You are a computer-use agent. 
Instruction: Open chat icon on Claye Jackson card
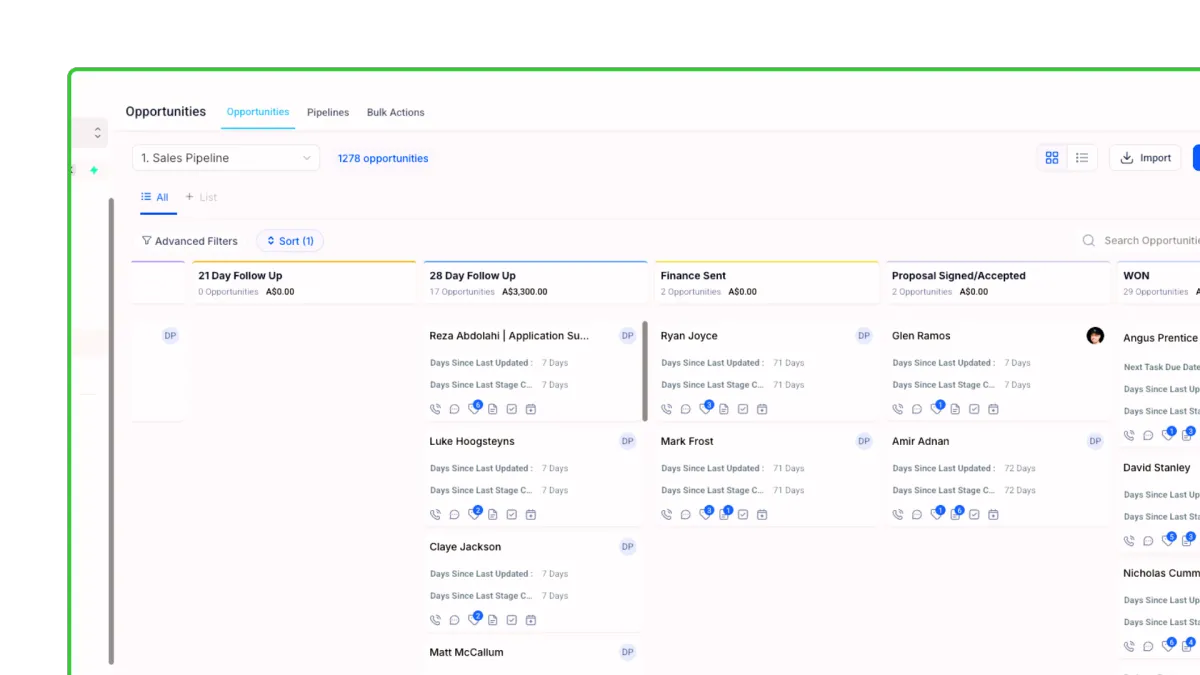click(x=454, y=620)
